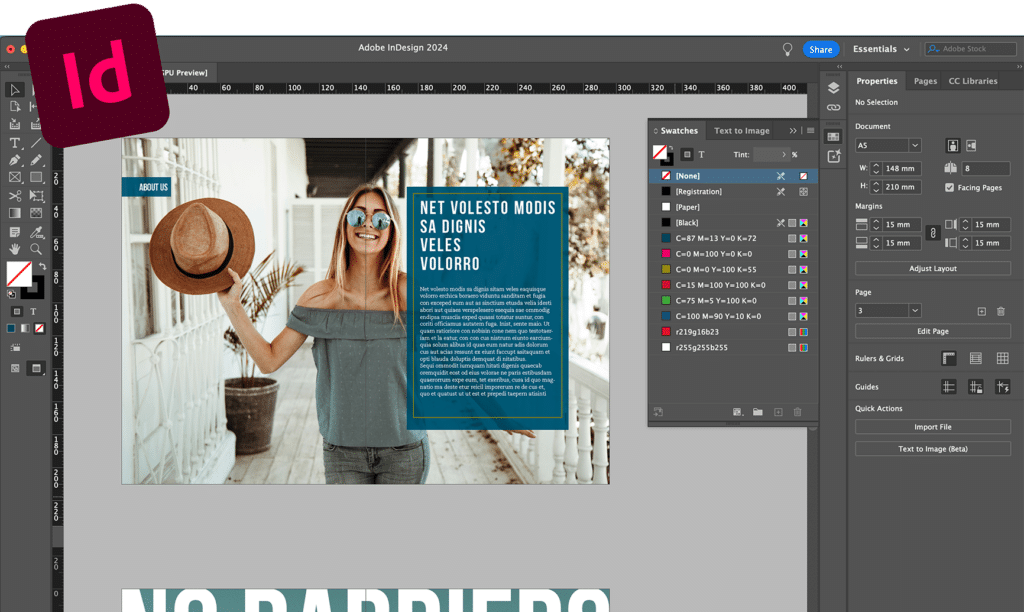Toggle Show Rulers button

[x=949, y=358]
